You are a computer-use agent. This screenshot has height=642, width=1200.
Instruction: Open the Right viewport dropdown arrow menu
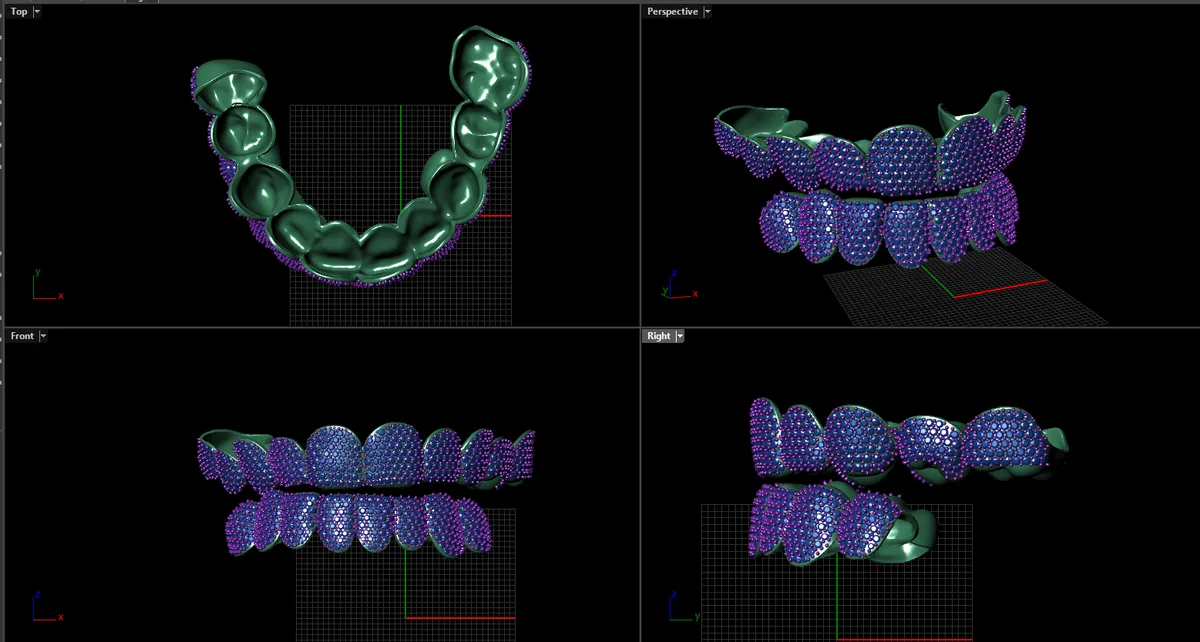click(x=680, y=336)
